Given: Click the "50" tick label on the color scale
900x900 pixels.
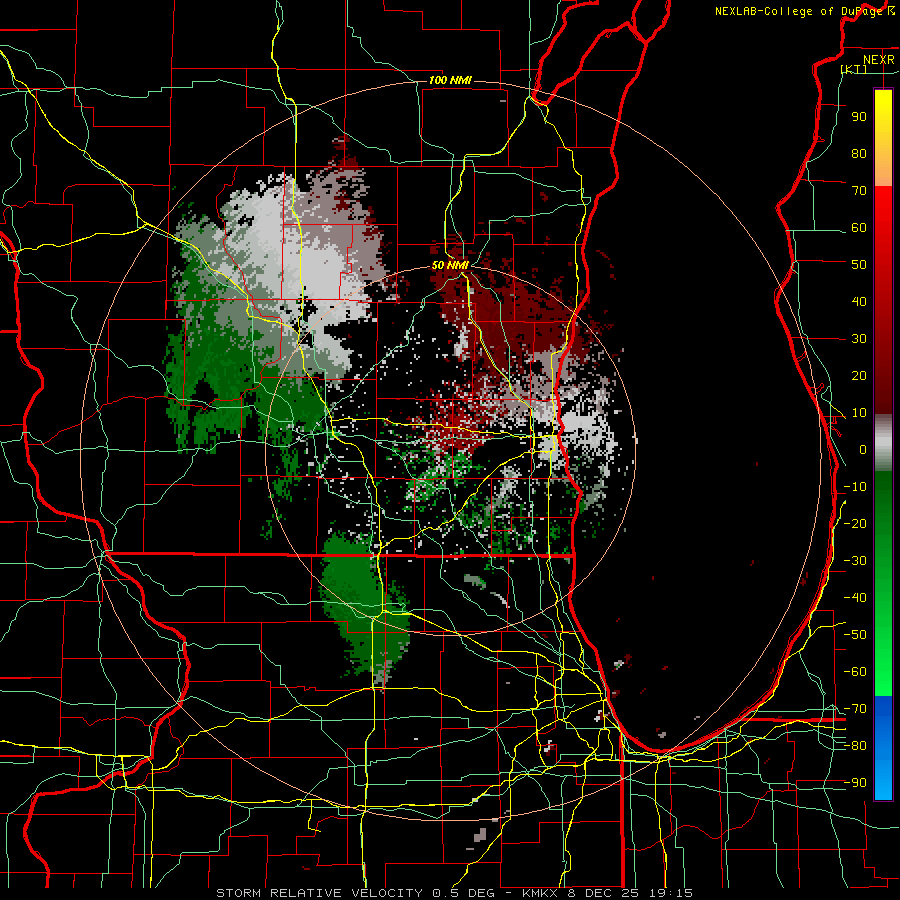Looking at the screenshot, I should [x=859, y=265].
